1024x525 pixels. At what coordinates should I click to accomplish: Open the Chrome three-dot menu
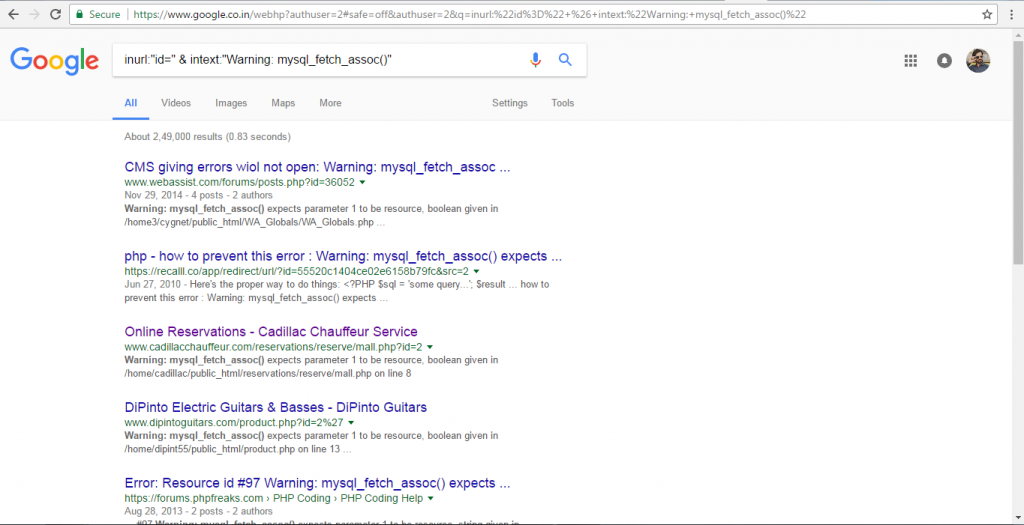coord(1012,14)
